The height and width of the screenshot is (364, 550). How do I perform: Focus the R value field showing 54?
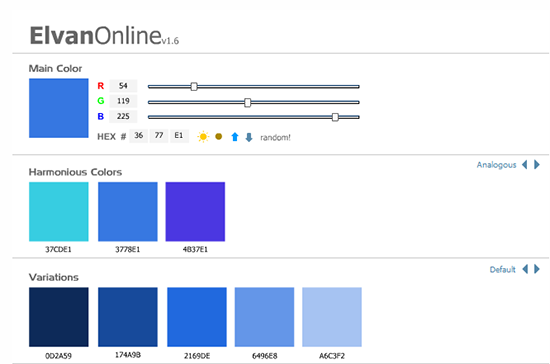[123, 86]
